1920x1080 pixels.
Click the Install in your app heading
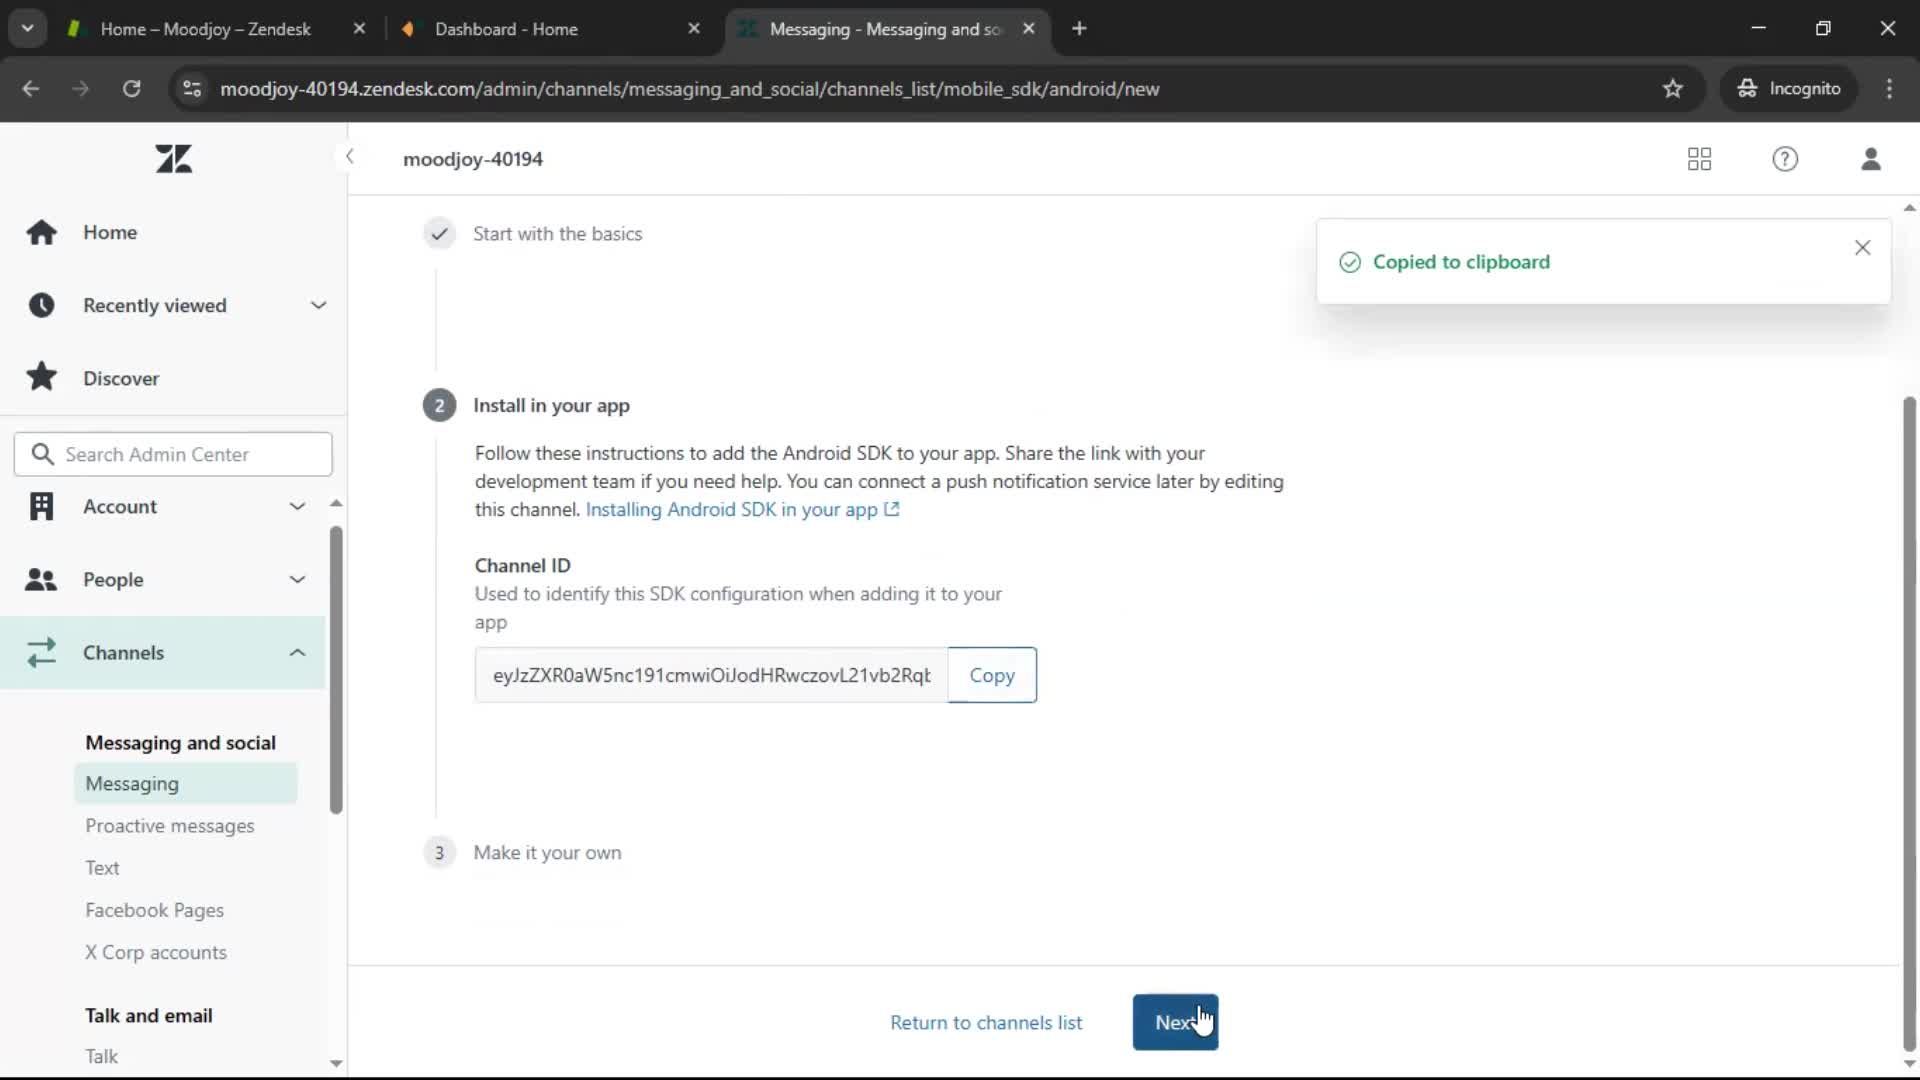551,406
